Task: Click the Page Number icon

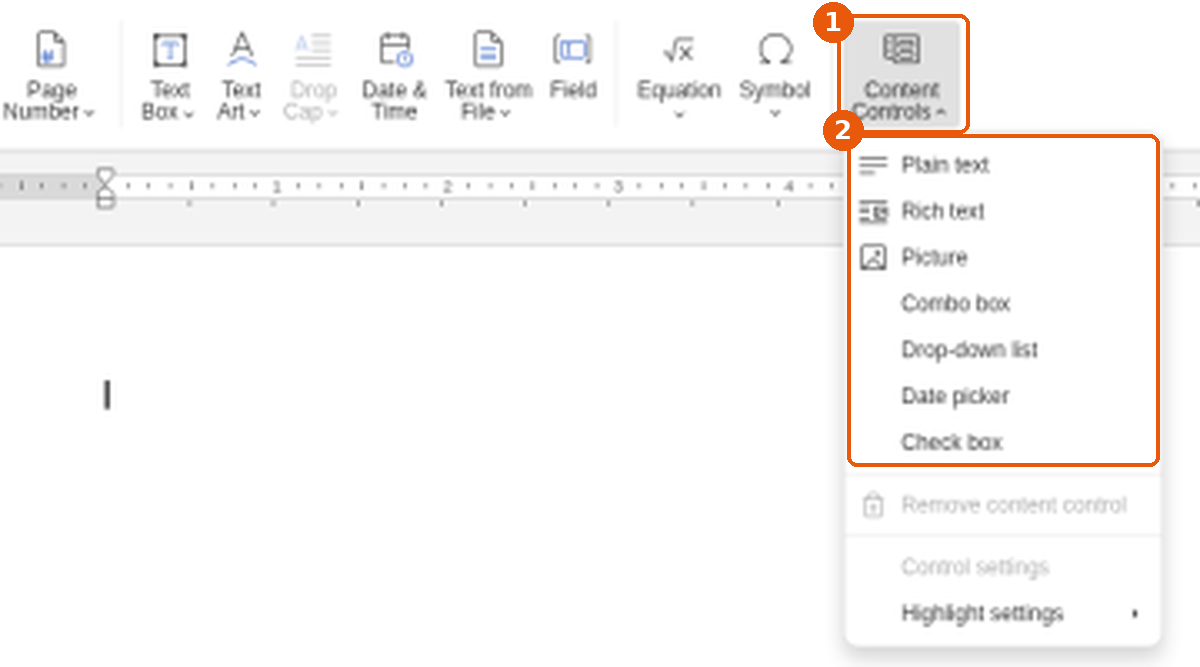Action: click(x=50, y=49)
